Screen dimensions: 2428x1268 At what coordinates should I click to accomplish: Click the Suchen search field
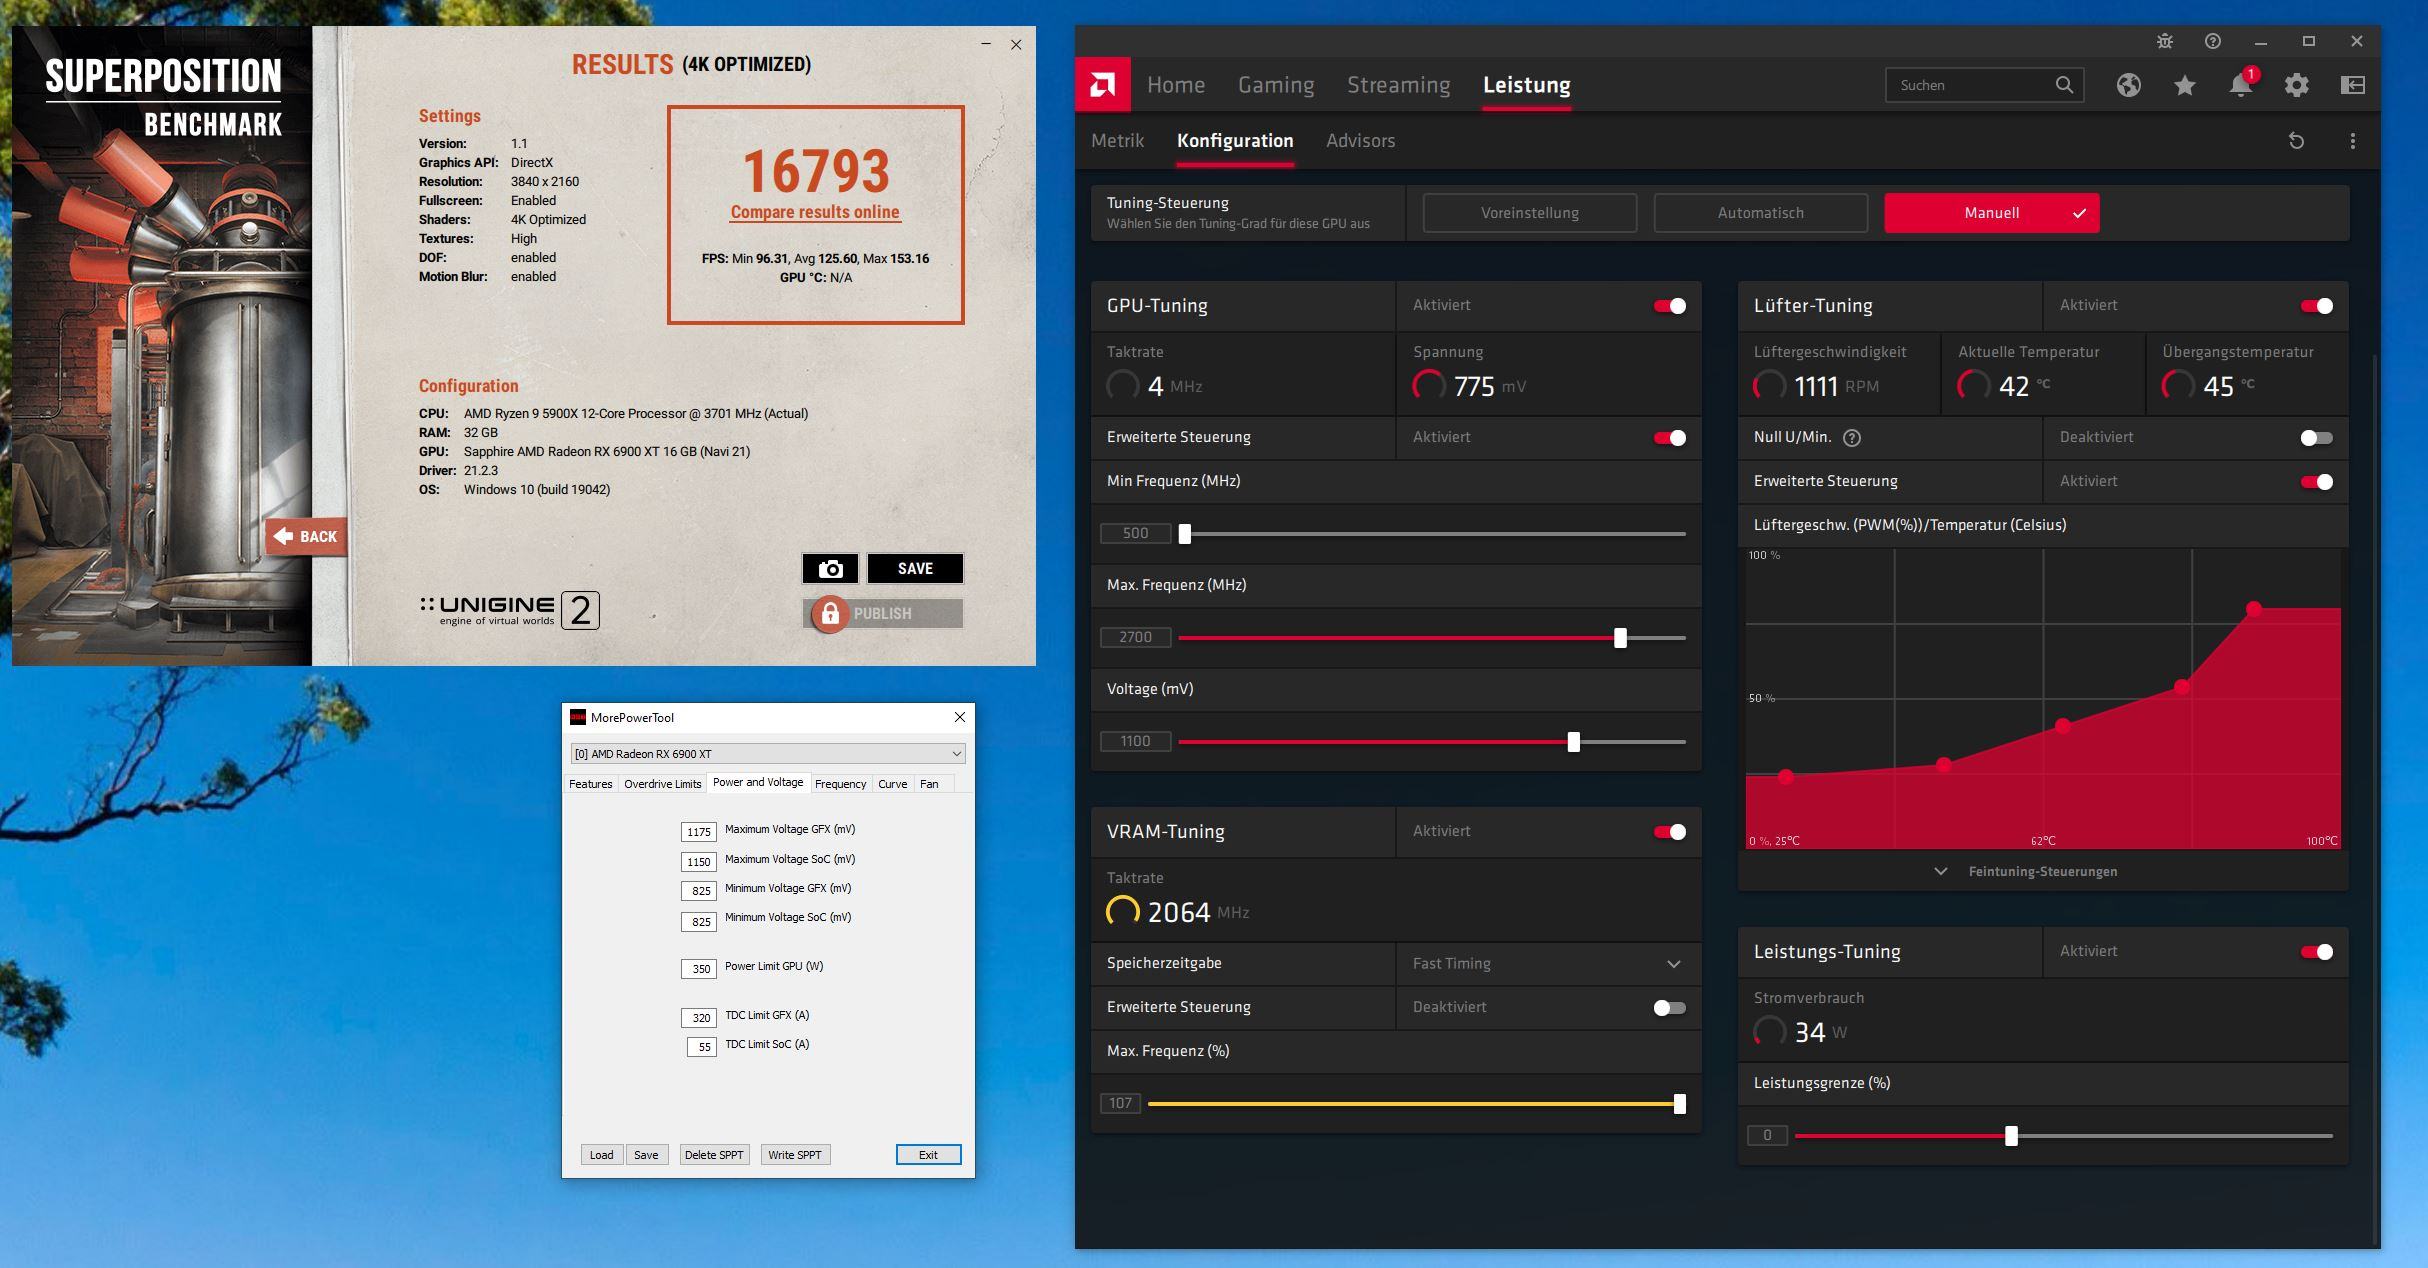click(1984, 85)
